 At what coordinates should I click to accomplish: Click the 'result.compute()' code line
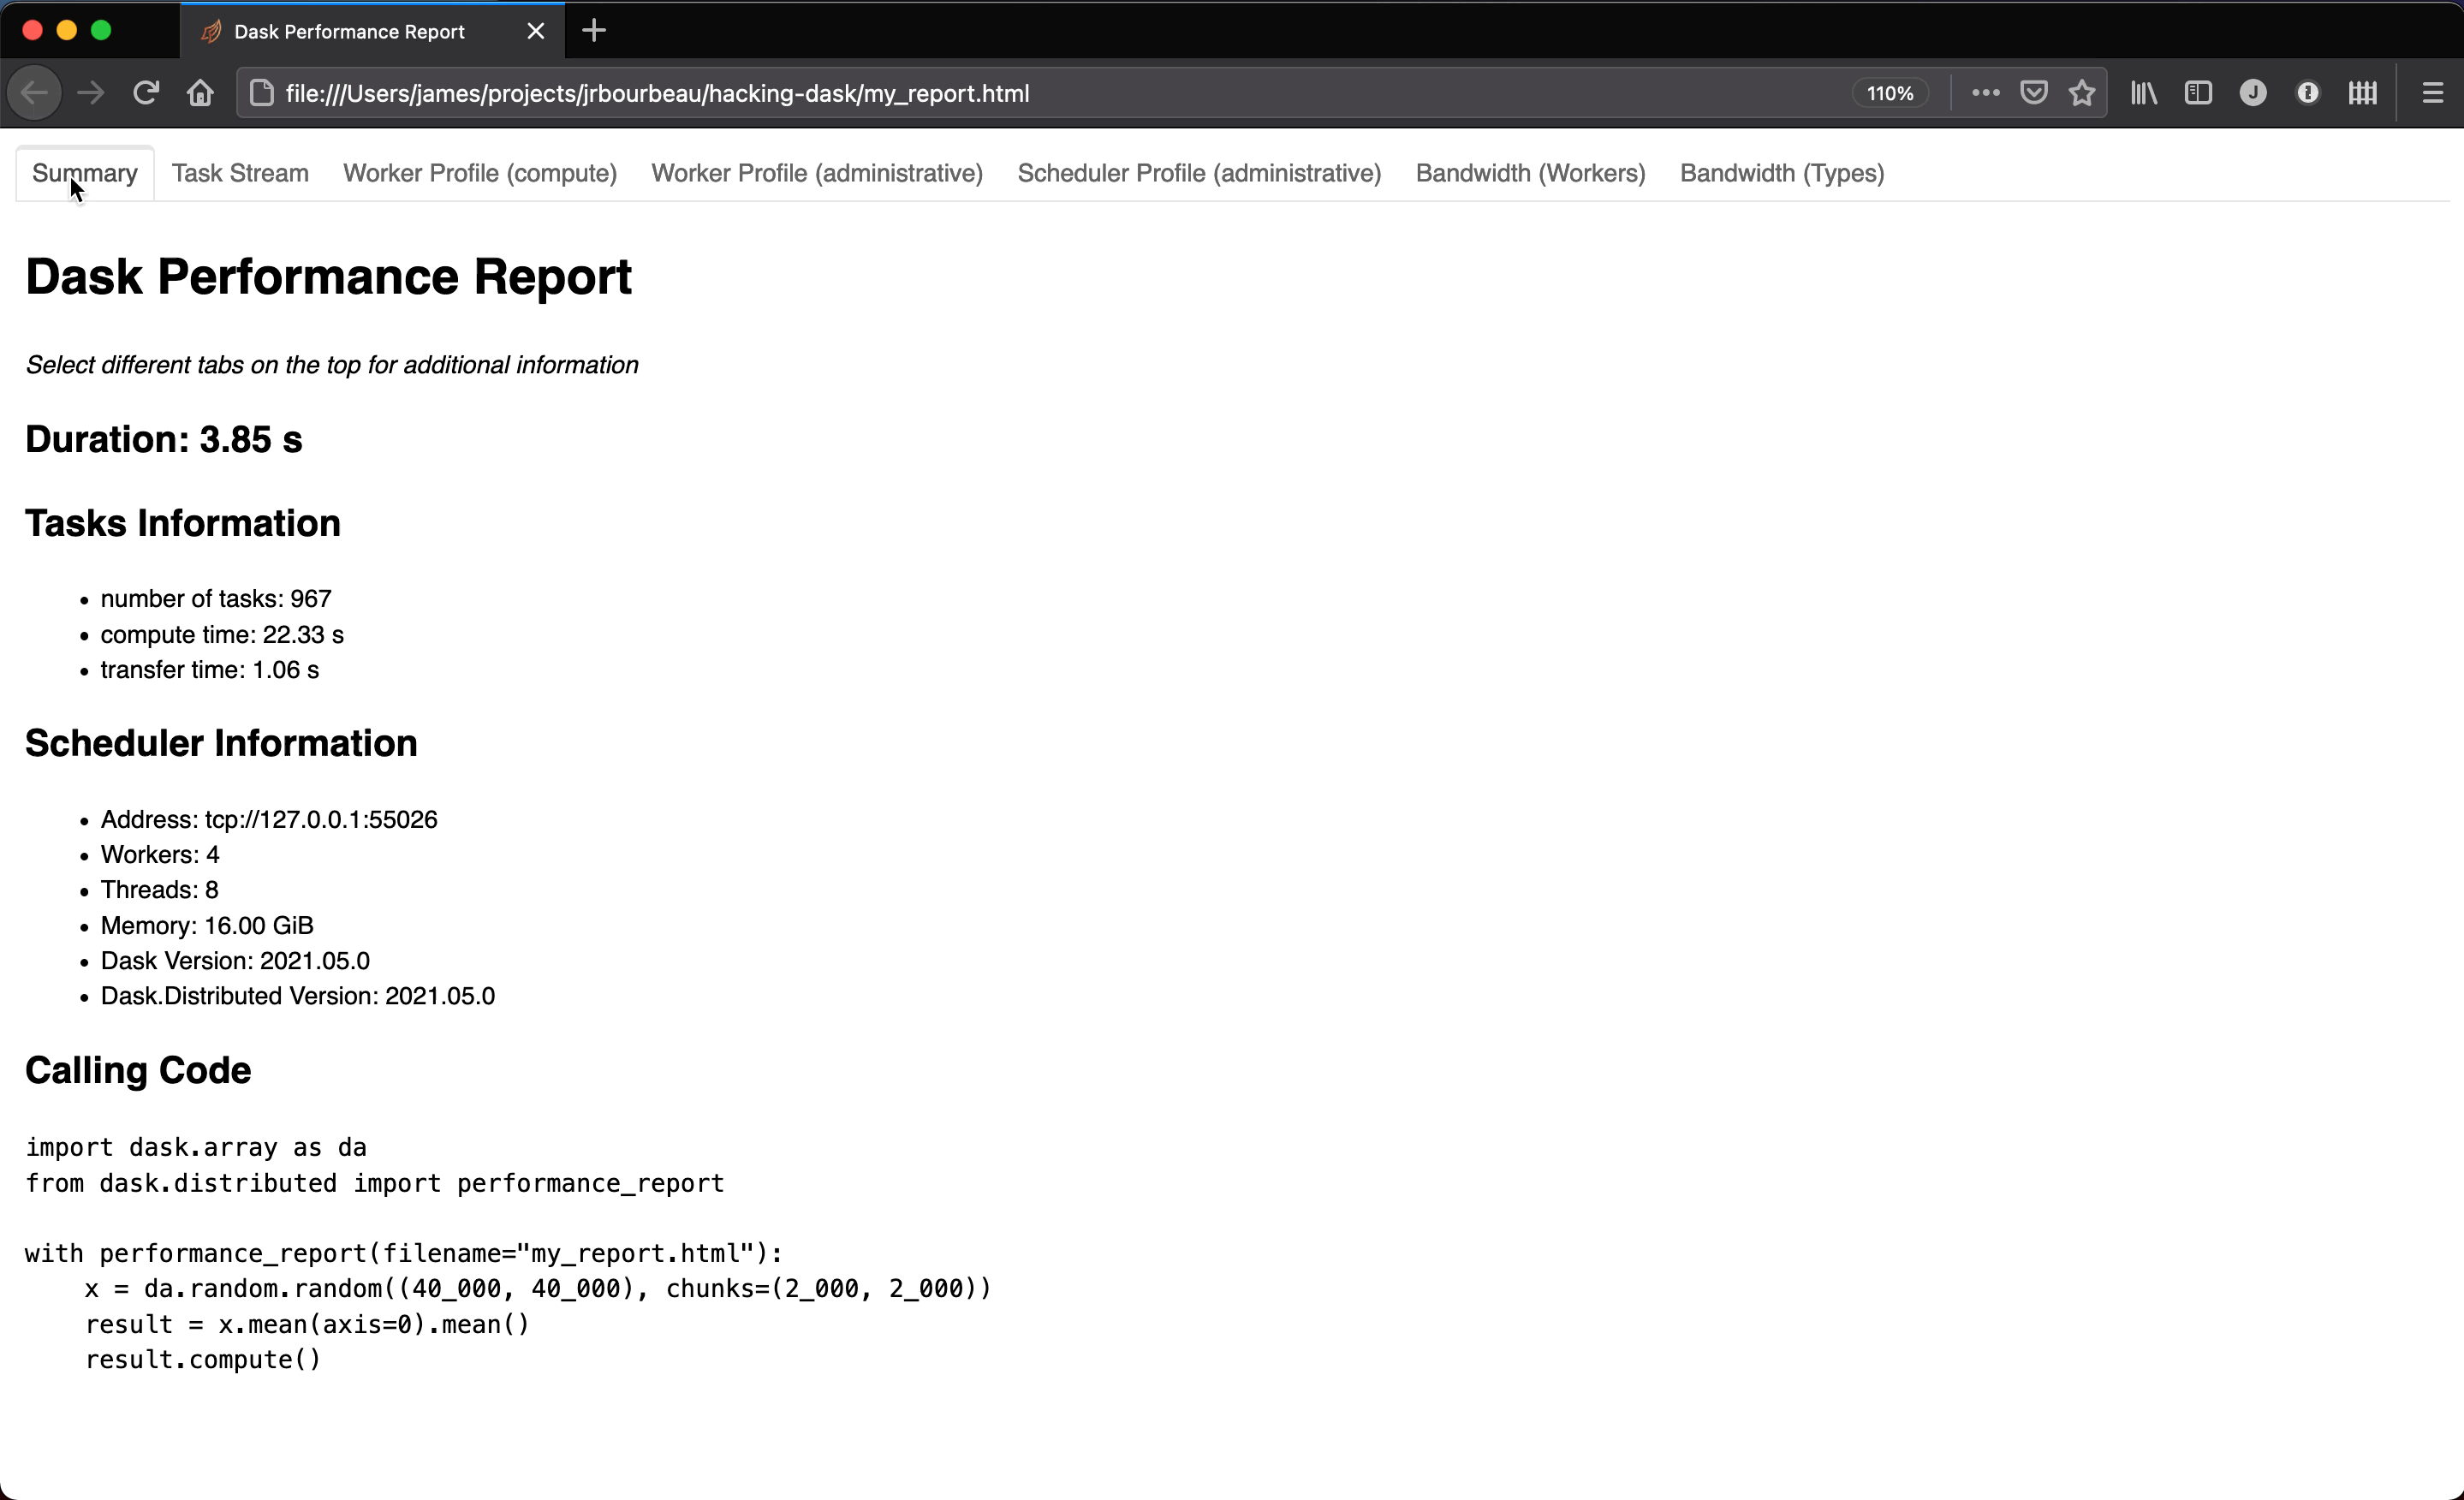pos(203,1360)
